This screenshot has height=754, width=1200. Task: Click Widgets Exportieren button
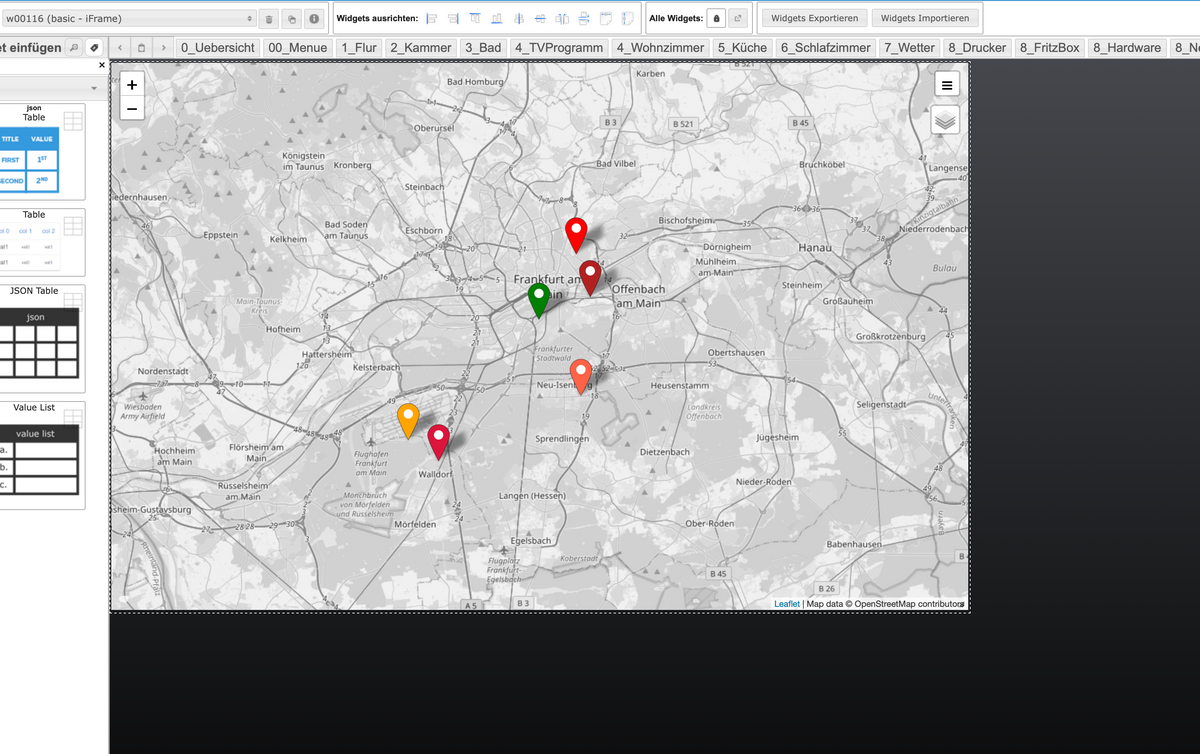[x=814, y=19]
